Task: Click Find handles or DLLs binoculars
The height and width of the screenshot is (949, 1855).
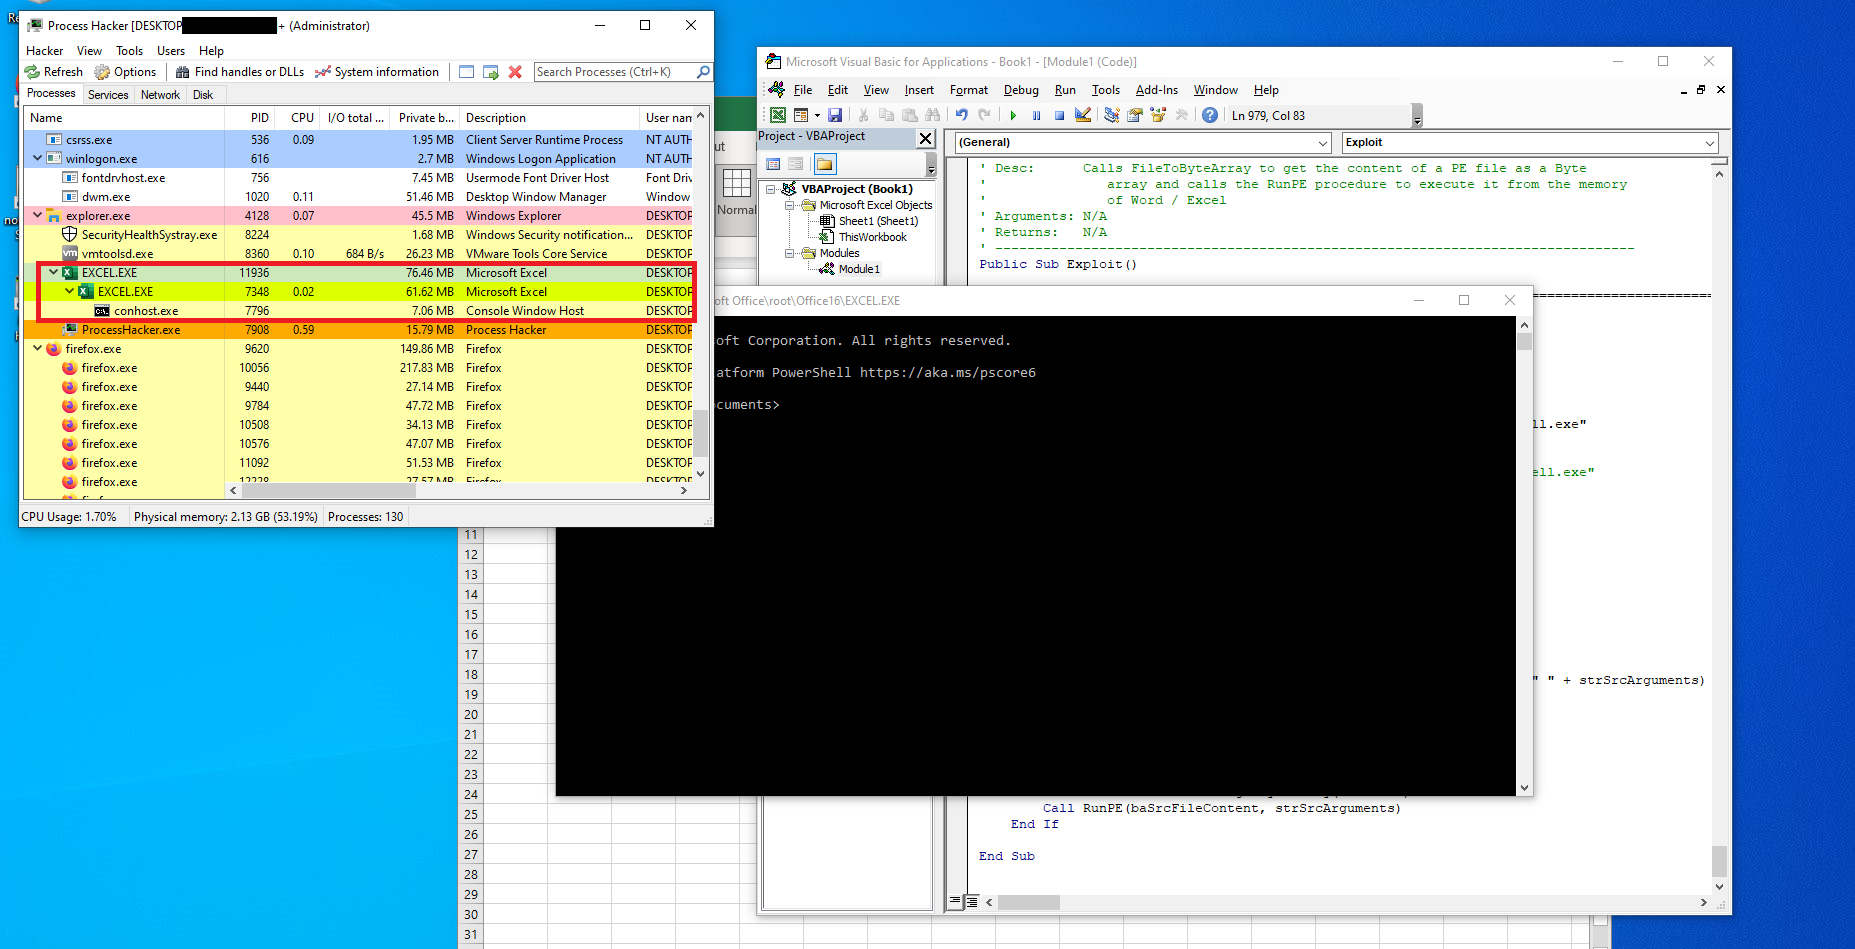Action: (x=183, y=72)
